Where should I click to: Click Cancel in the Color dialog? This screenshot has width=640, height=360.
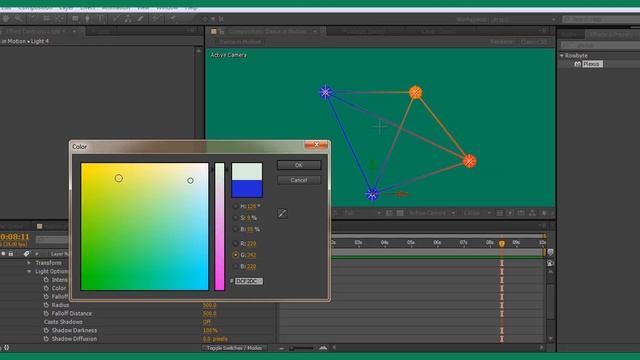[299, 180]
